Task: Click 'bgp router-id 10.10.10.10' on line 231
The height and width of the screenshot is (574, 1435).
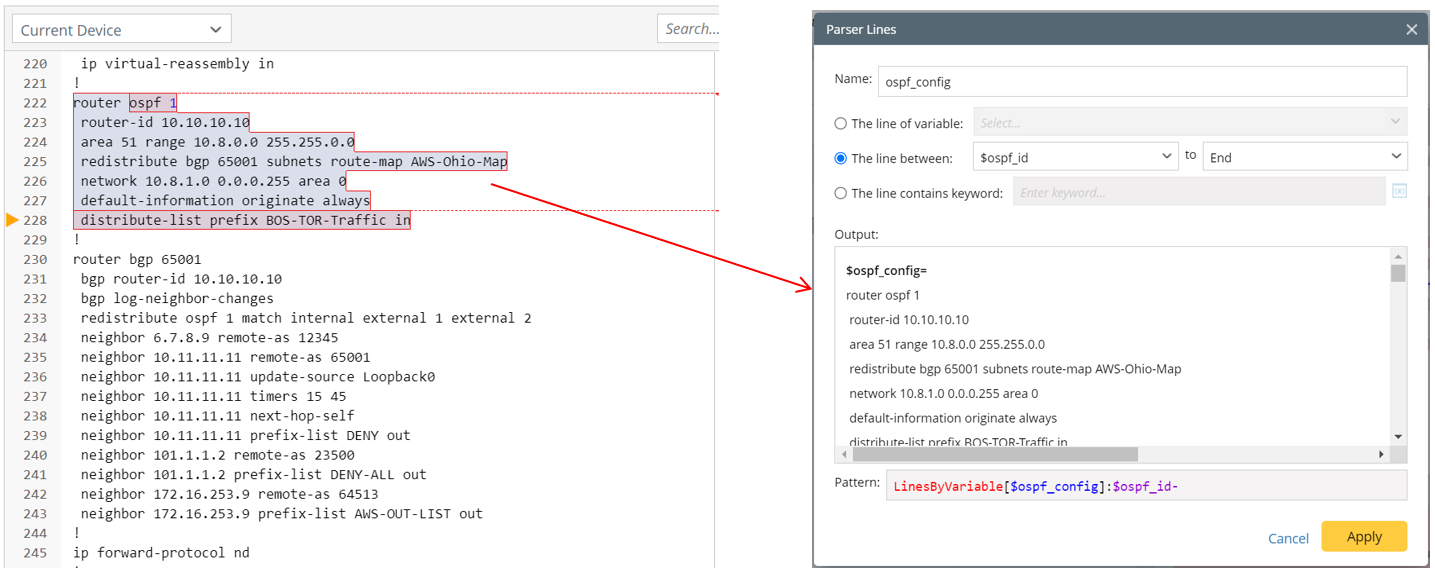Action: pyautogui.click(x=181, y=279)
